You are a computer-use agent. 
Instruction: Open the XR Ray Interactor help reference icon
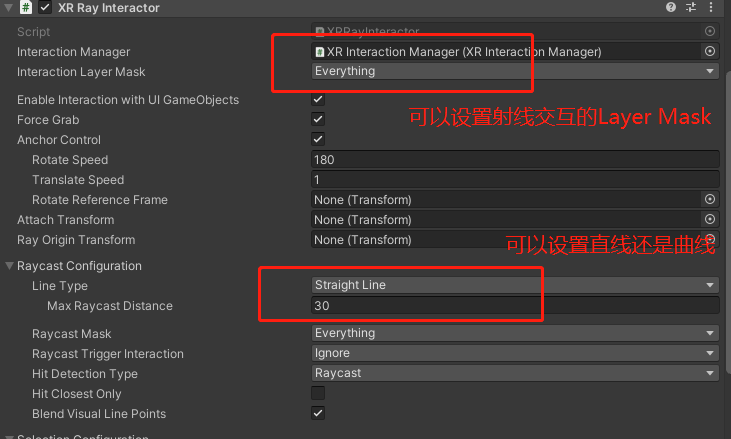click(x=671, y=7)
